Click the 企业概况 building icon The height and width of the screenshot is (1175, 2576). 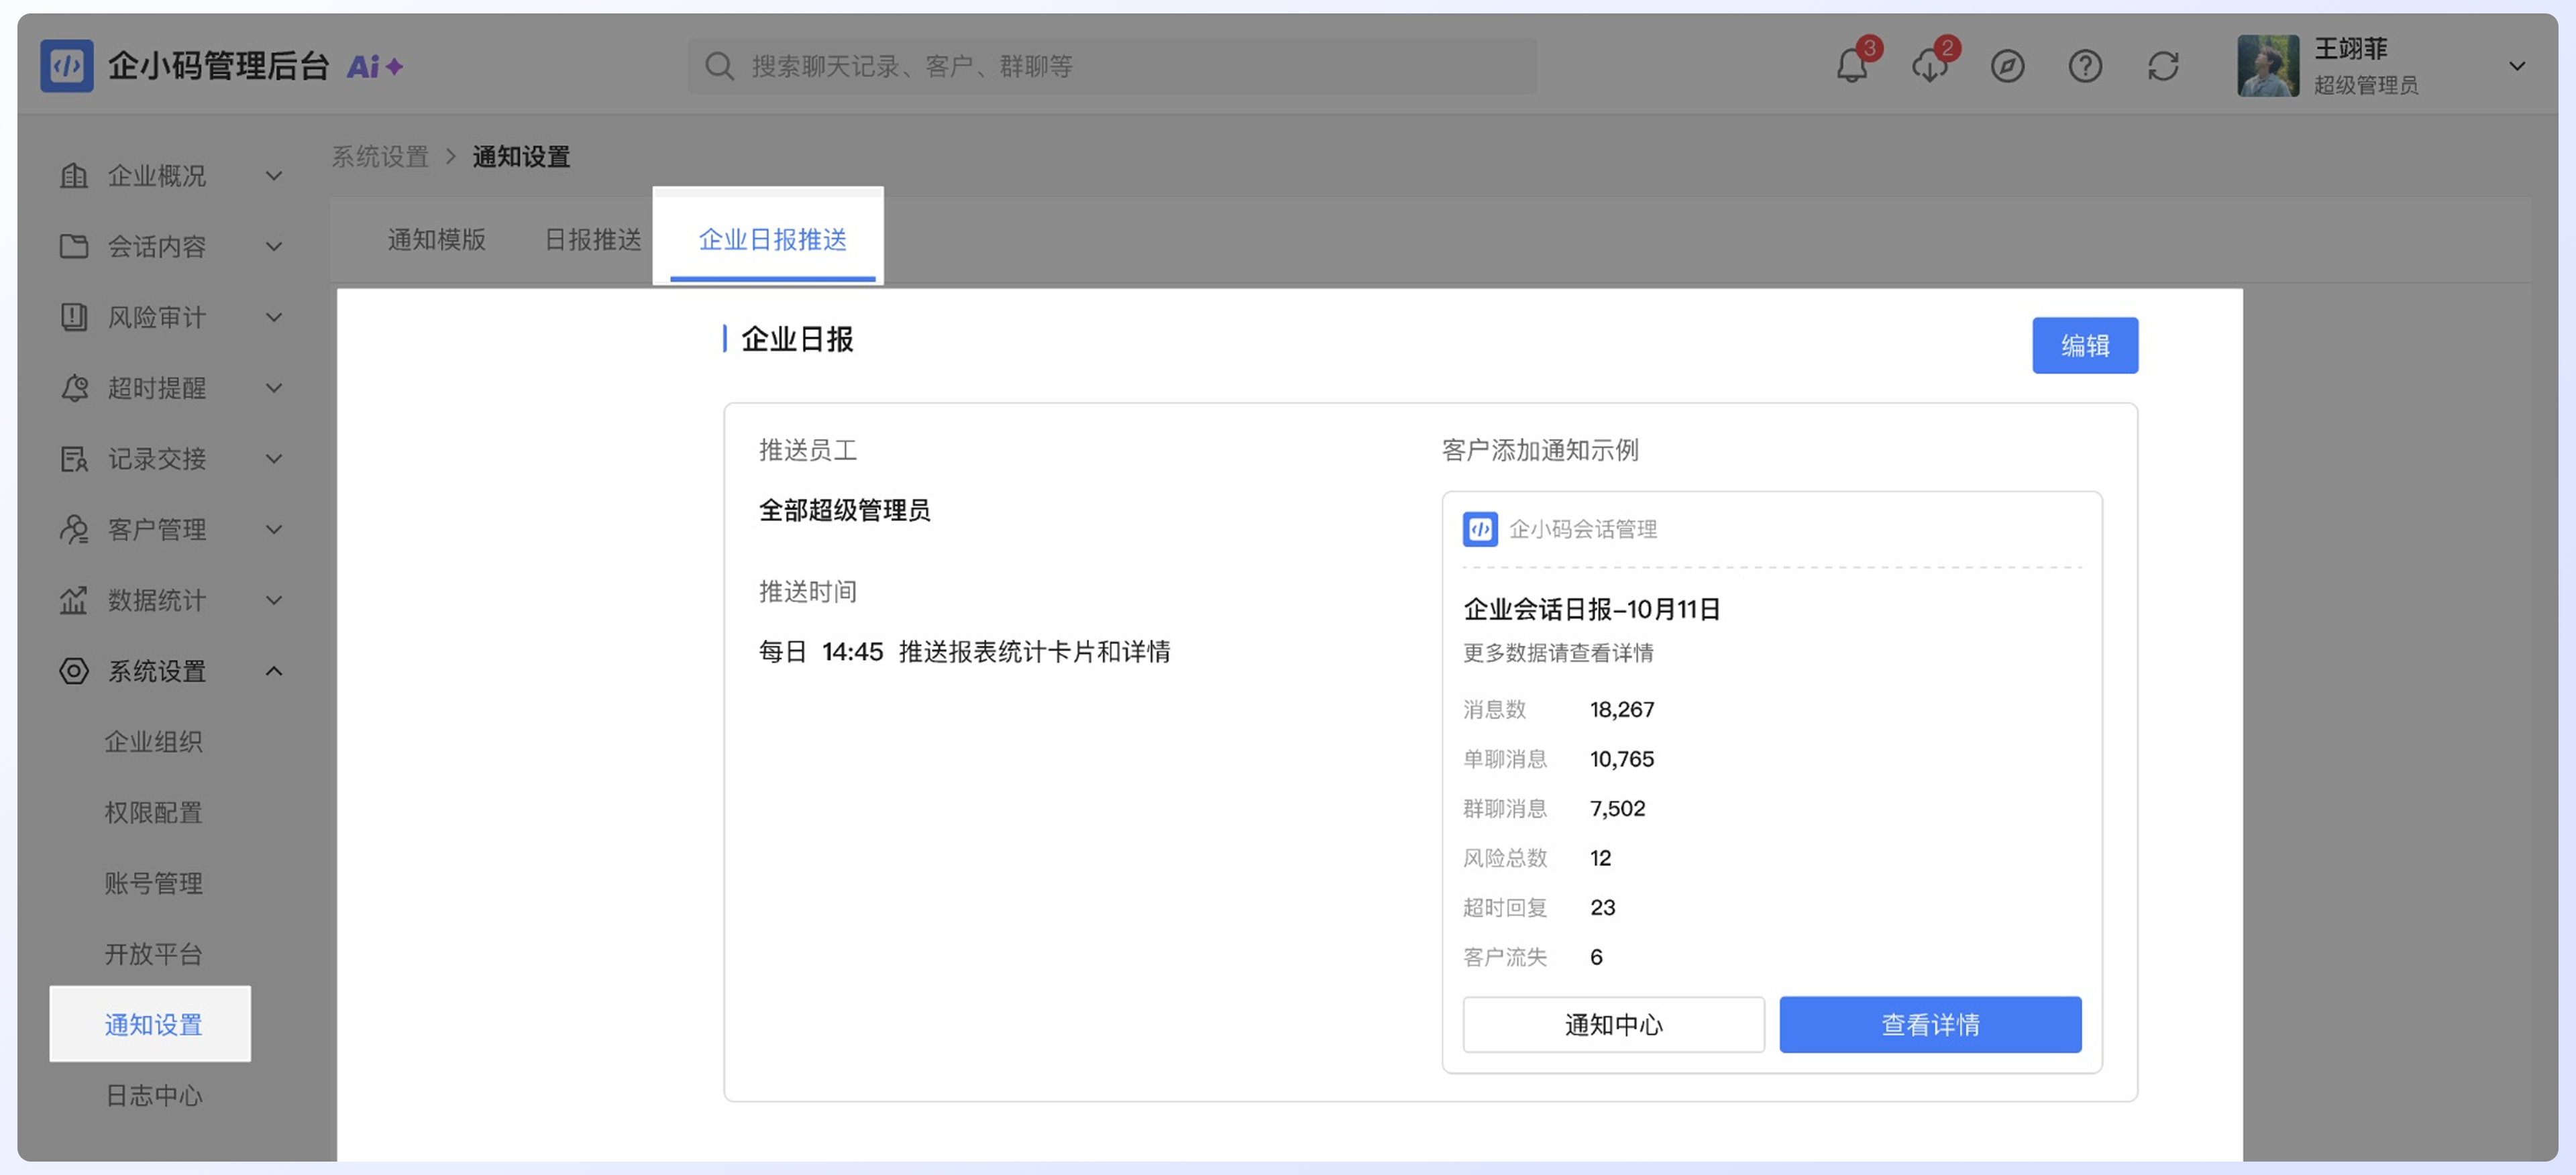click(x=74, y=176)
